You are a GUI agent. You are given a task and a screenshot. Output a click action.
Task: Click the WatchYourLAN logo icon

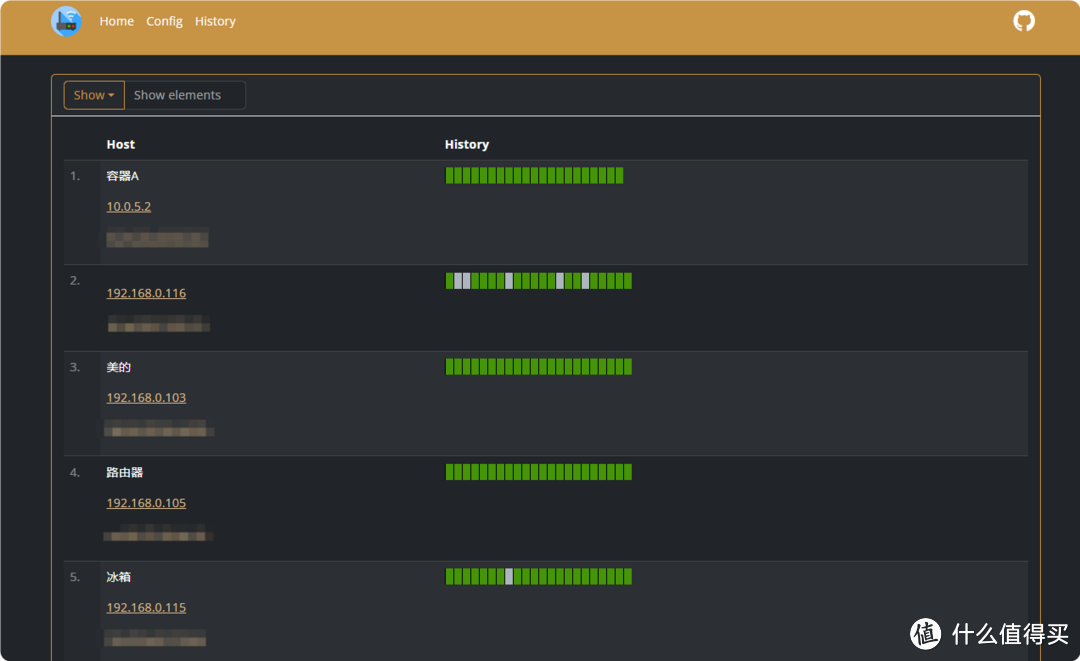[67, 21]
